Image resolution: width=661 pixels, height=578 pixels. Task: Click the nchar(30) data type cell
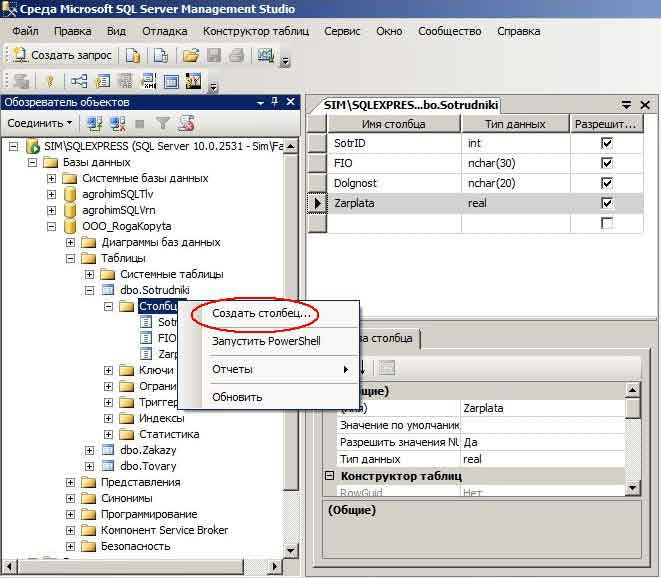coord(516,163)
